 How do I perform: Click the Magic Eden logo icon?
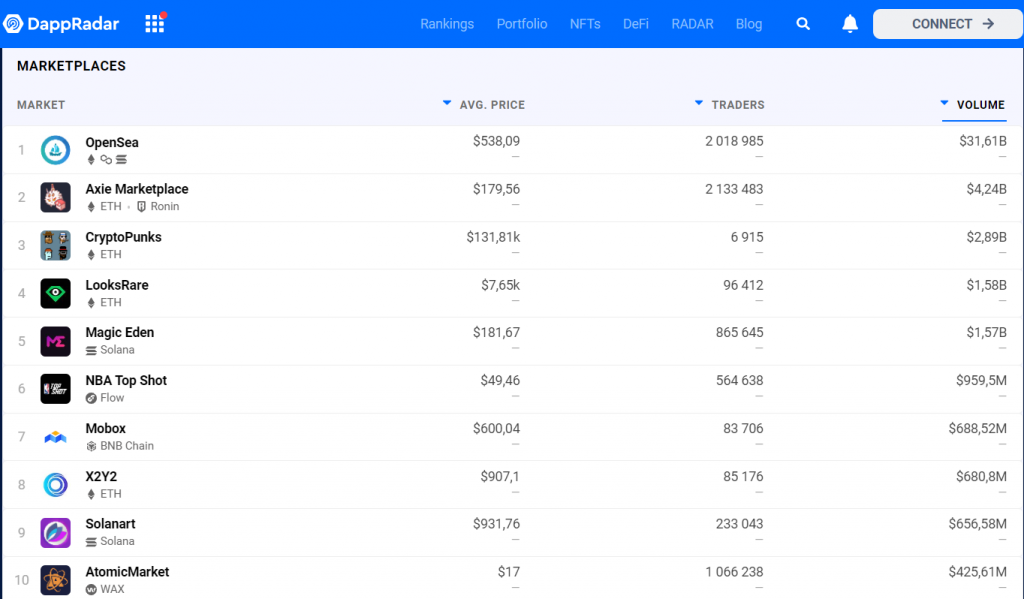55,341
